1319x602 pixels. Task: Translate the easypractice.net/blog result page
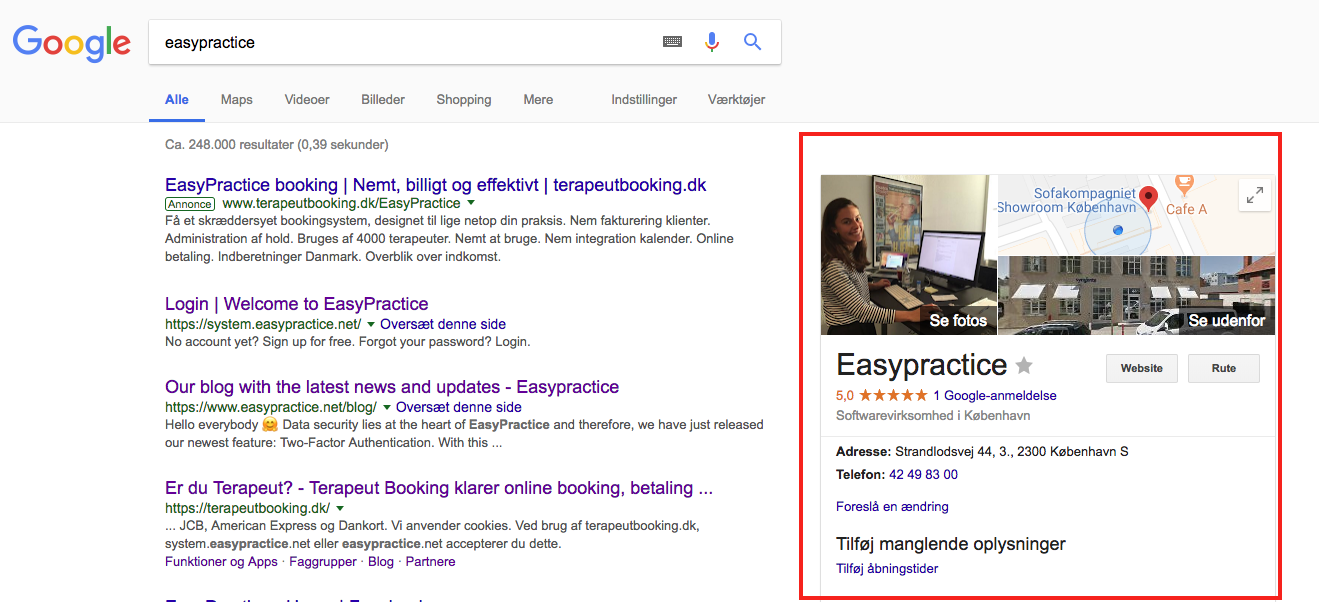(459, 407)
